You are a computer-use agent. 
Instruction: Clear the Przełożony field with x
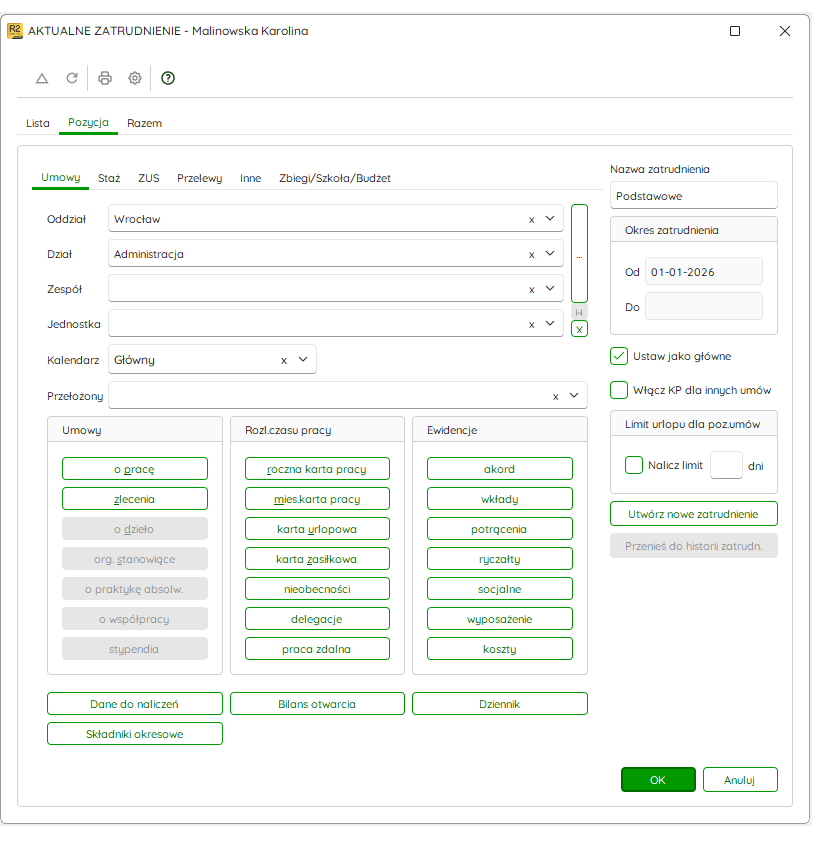[x=556, y=396]
